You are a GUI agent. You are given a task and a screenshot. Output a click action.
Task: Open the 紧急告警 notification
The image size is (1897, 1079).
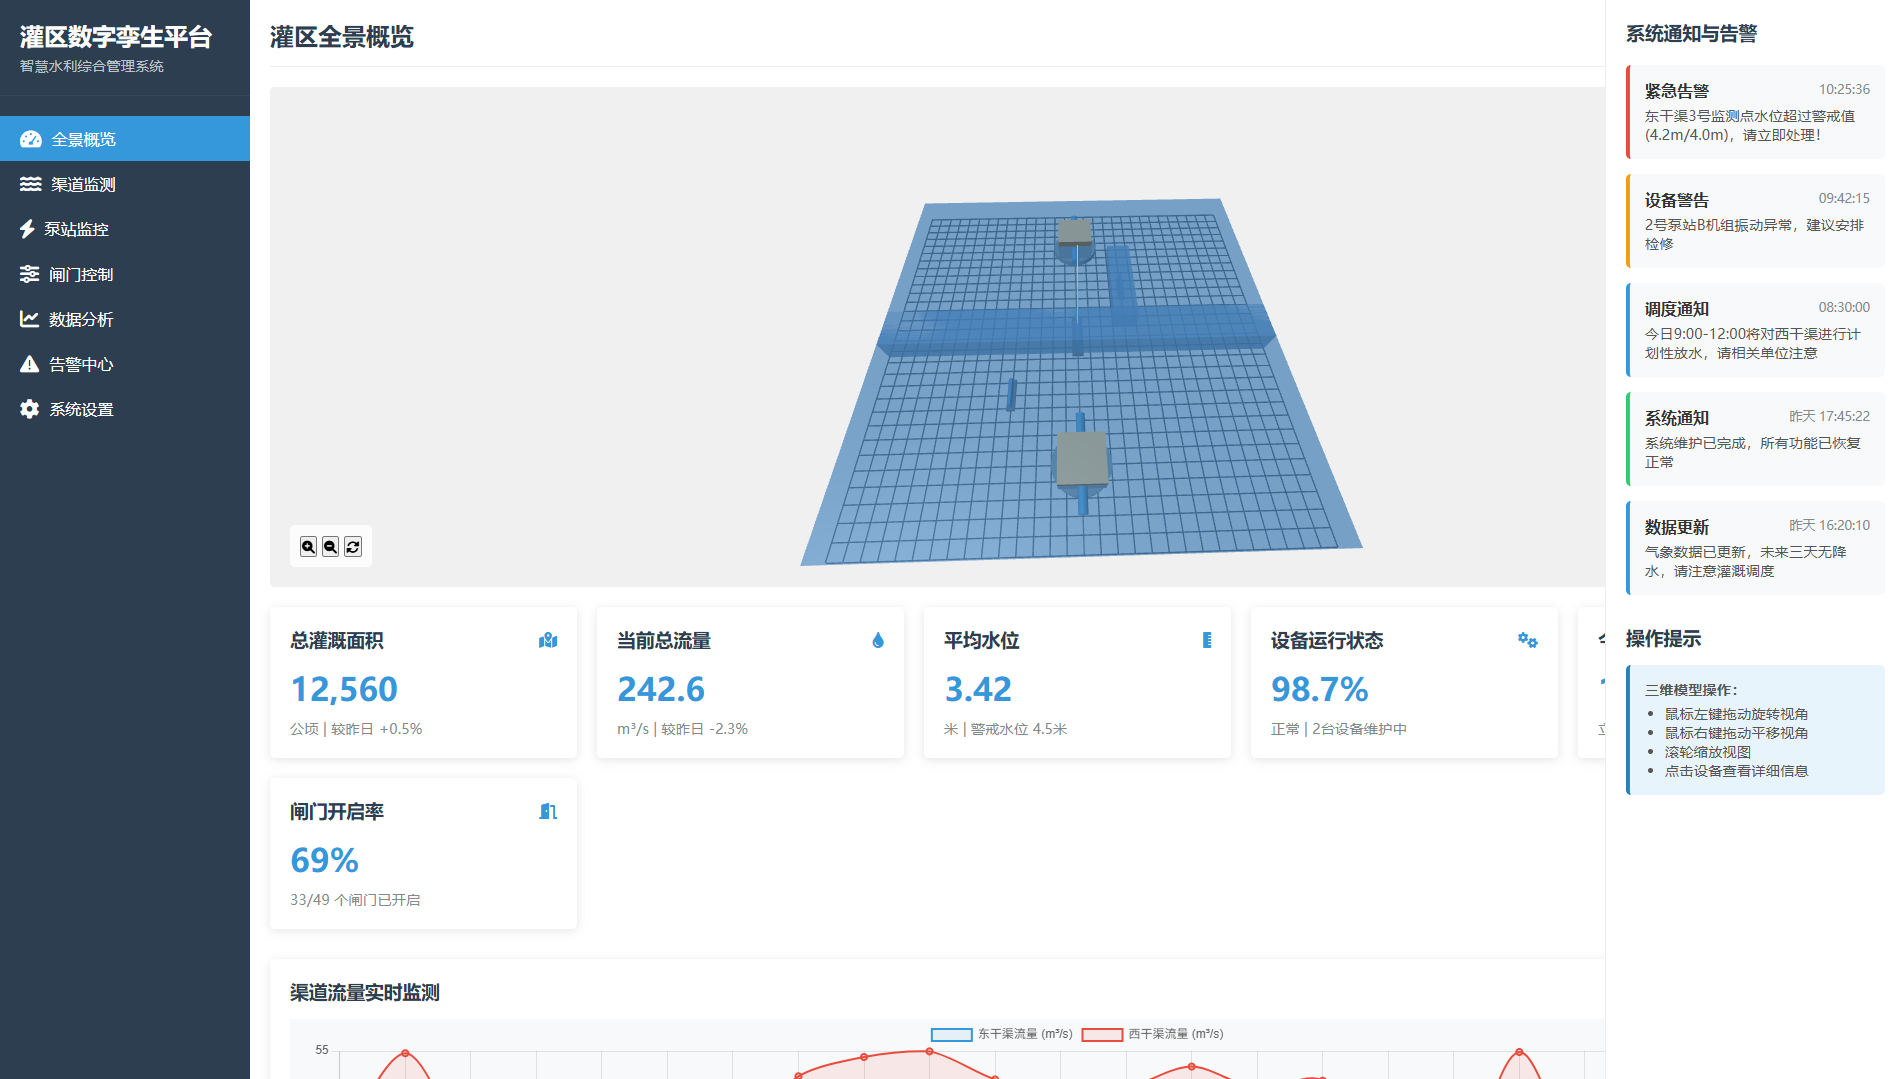pos(1755,112)
